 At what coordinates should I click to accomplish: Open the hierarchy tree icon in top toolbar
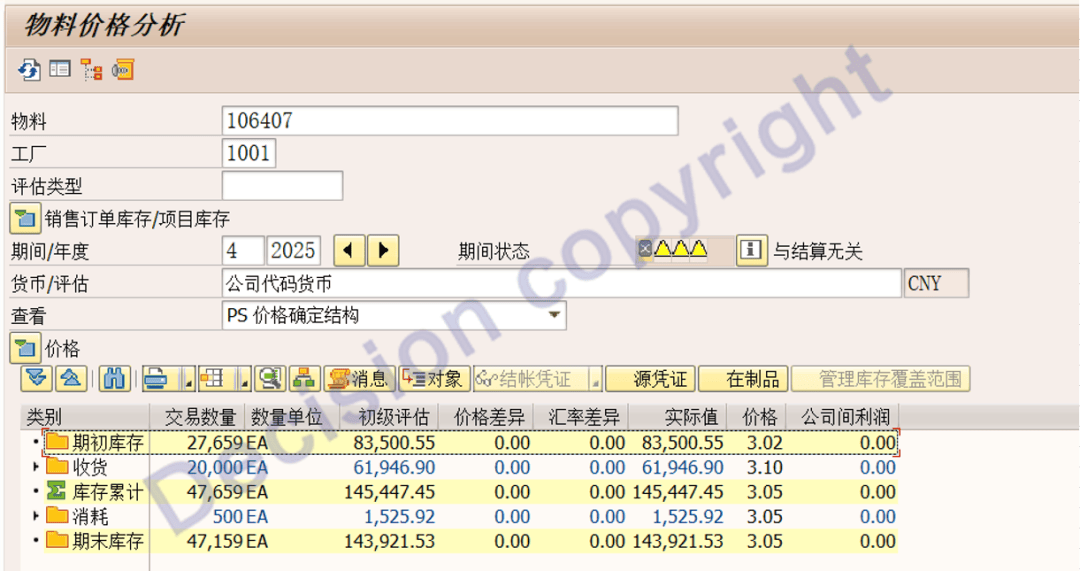pos(92,70)
